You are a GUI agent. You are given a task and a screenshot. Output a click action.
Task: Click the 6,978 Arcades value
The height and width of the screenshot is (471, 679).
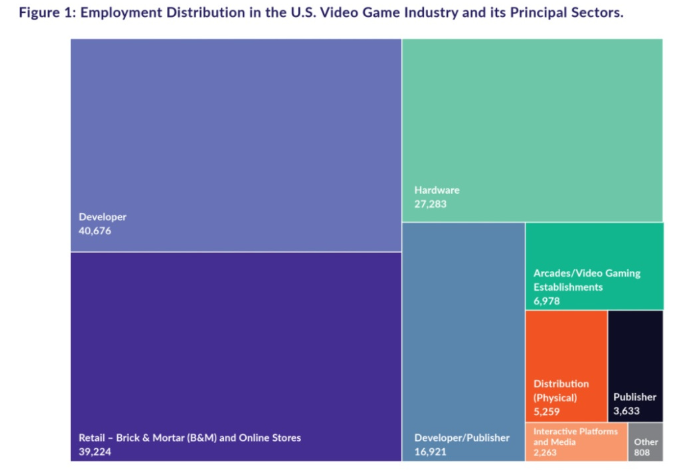pos(549,301)
